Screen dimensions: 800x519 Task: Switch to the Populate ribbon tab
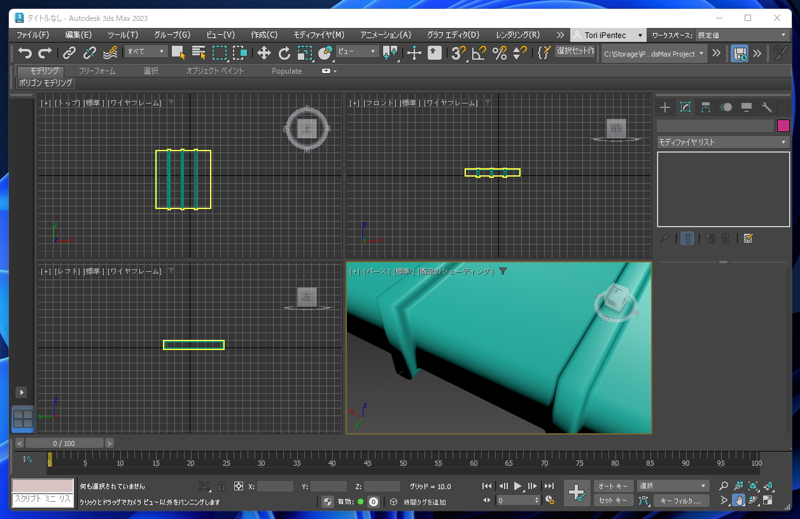286,71
